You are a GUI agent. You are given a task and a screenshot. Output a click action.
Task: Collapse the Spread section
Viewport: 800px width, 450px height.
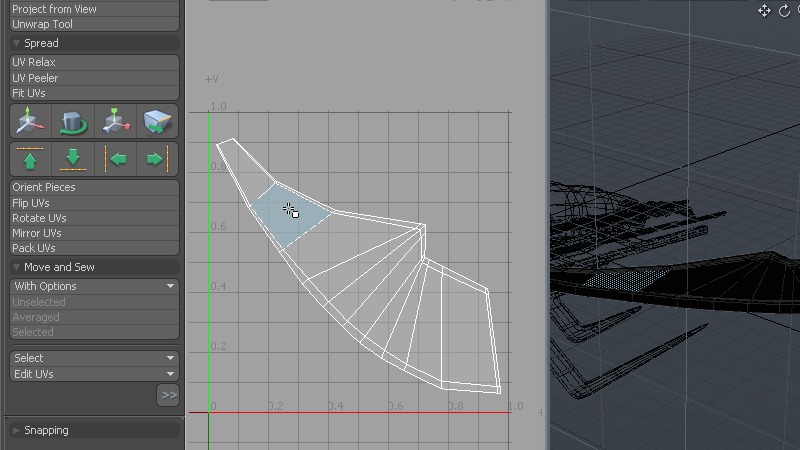click(x=16, y=43)
